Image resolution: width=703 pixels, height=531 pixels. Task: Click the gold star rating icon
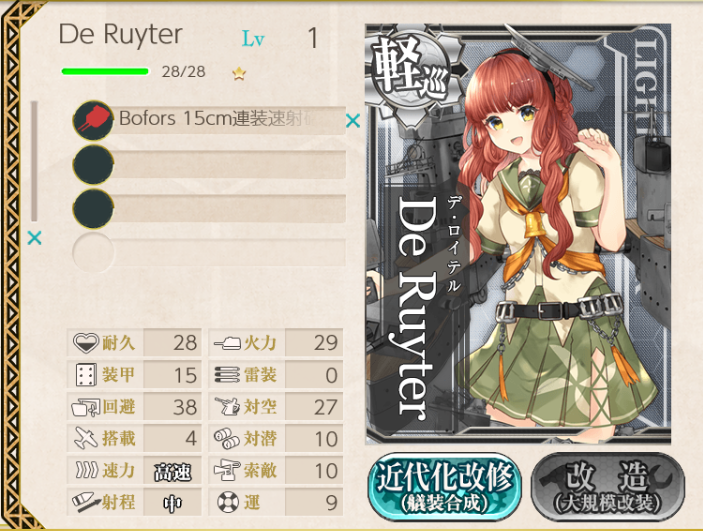tap(239, 73)
